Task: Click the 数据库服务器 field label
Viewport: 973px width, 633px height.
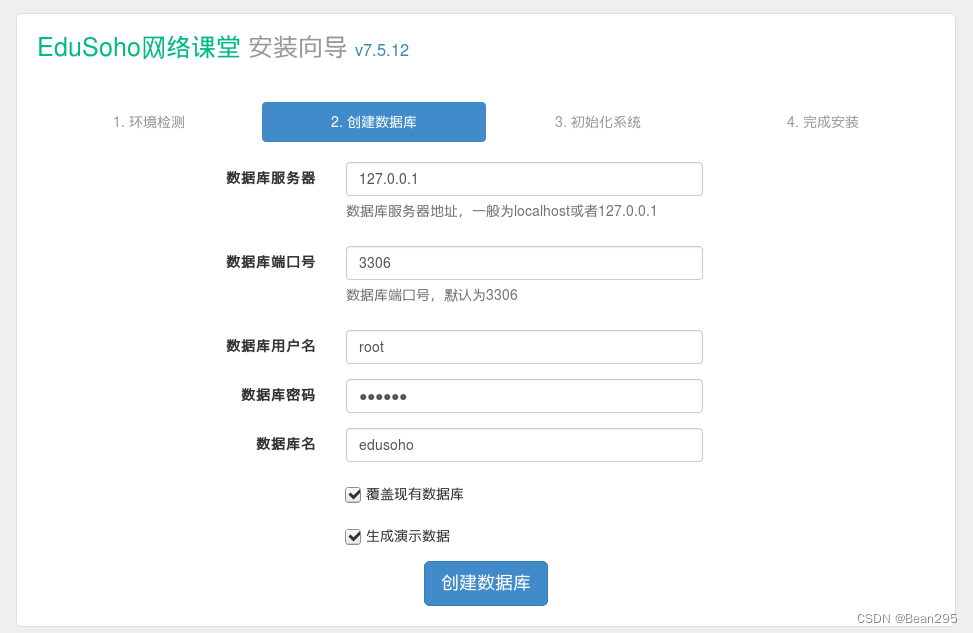Action: point(271,178)
